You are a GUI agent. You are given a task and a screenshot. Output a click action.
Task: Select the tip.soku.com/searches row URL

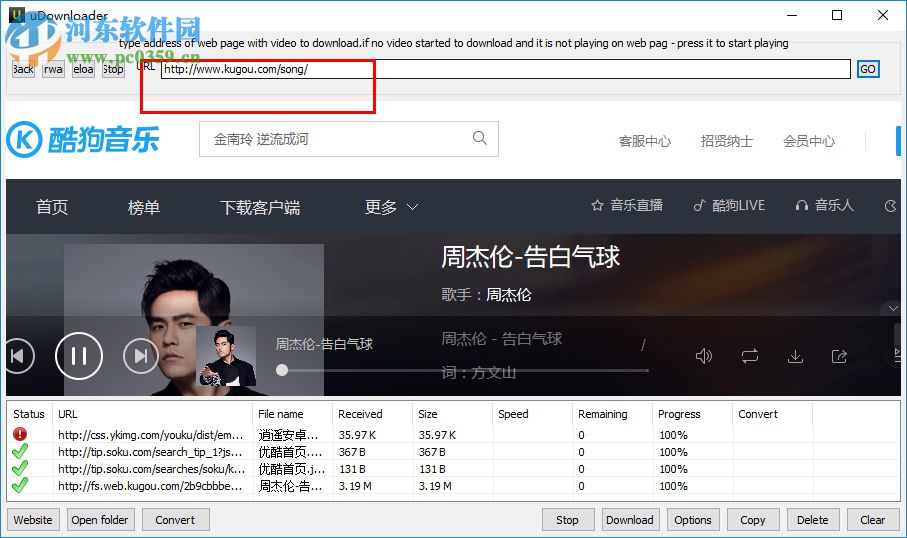[152, 469]
